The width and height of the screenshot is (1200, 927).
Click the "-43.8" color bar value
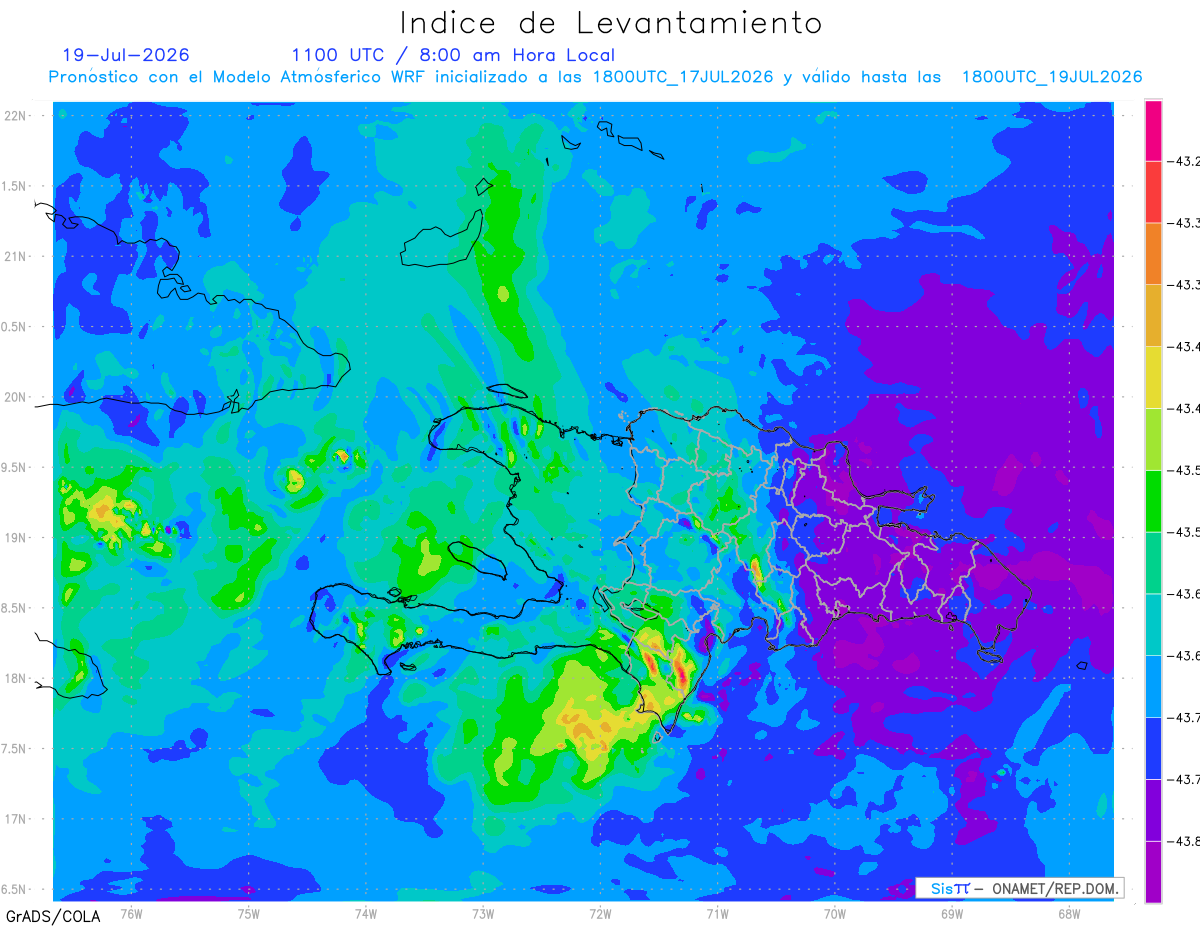coord(1185,840)
